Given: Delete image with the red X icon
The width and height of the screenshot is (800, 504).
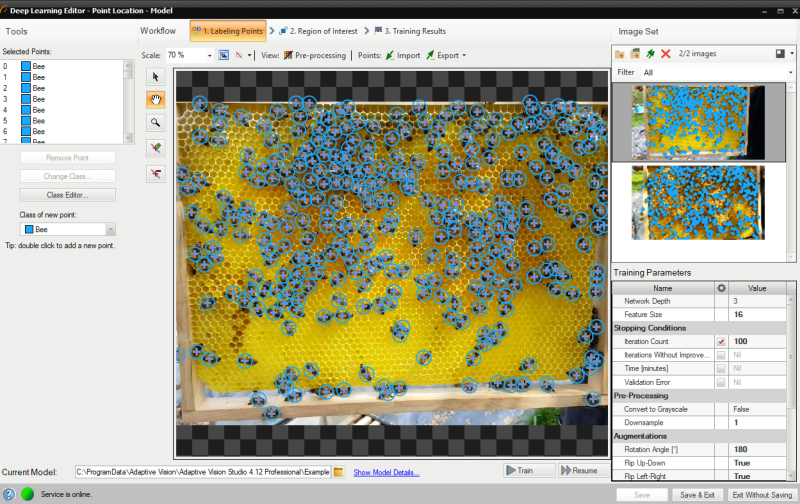Looking at the screenshot, I should click(666, 53).
